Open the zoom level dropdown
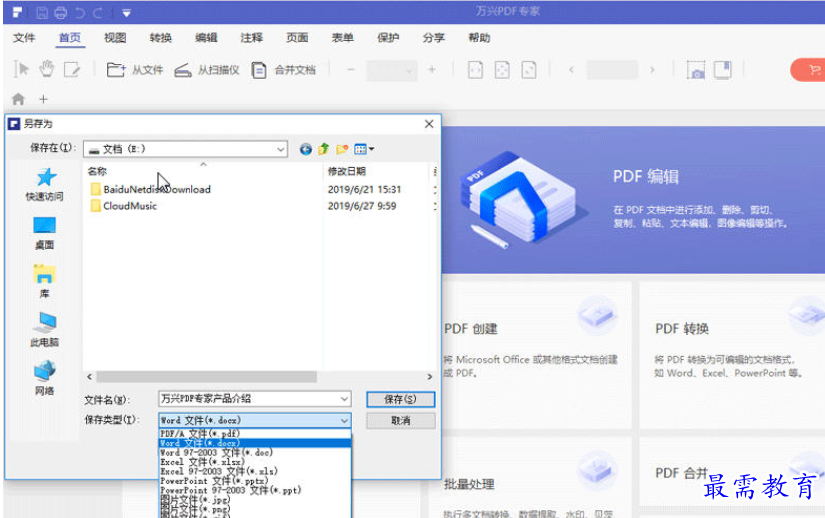The height and width of the screenshot is (518, 825). pos(392,70)
